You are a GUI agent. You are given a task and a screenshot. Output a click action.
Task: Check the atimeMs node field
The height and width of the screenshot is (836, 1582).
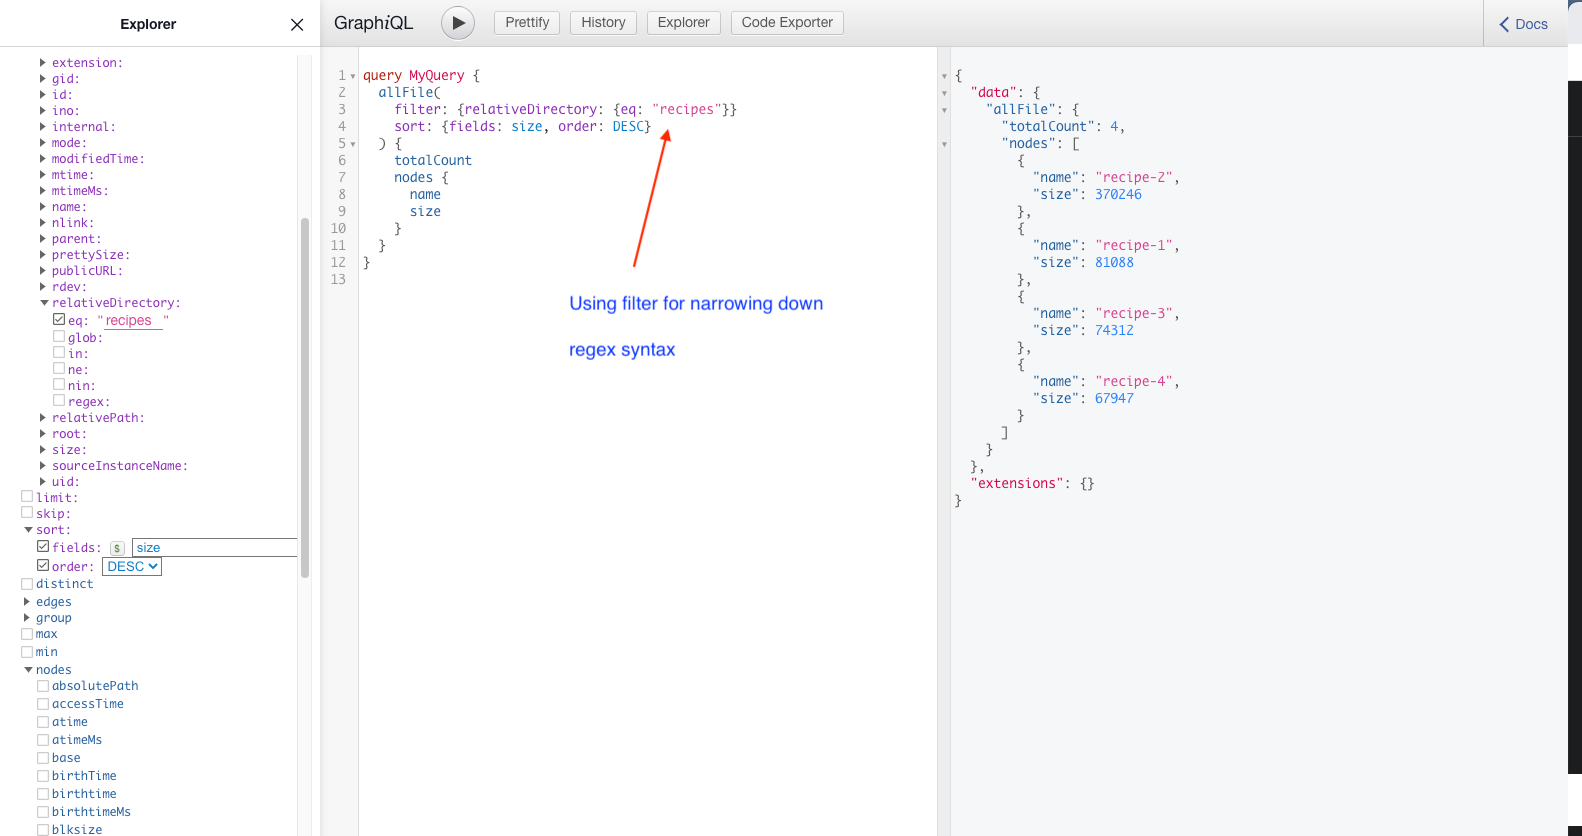tap(43, 739)
